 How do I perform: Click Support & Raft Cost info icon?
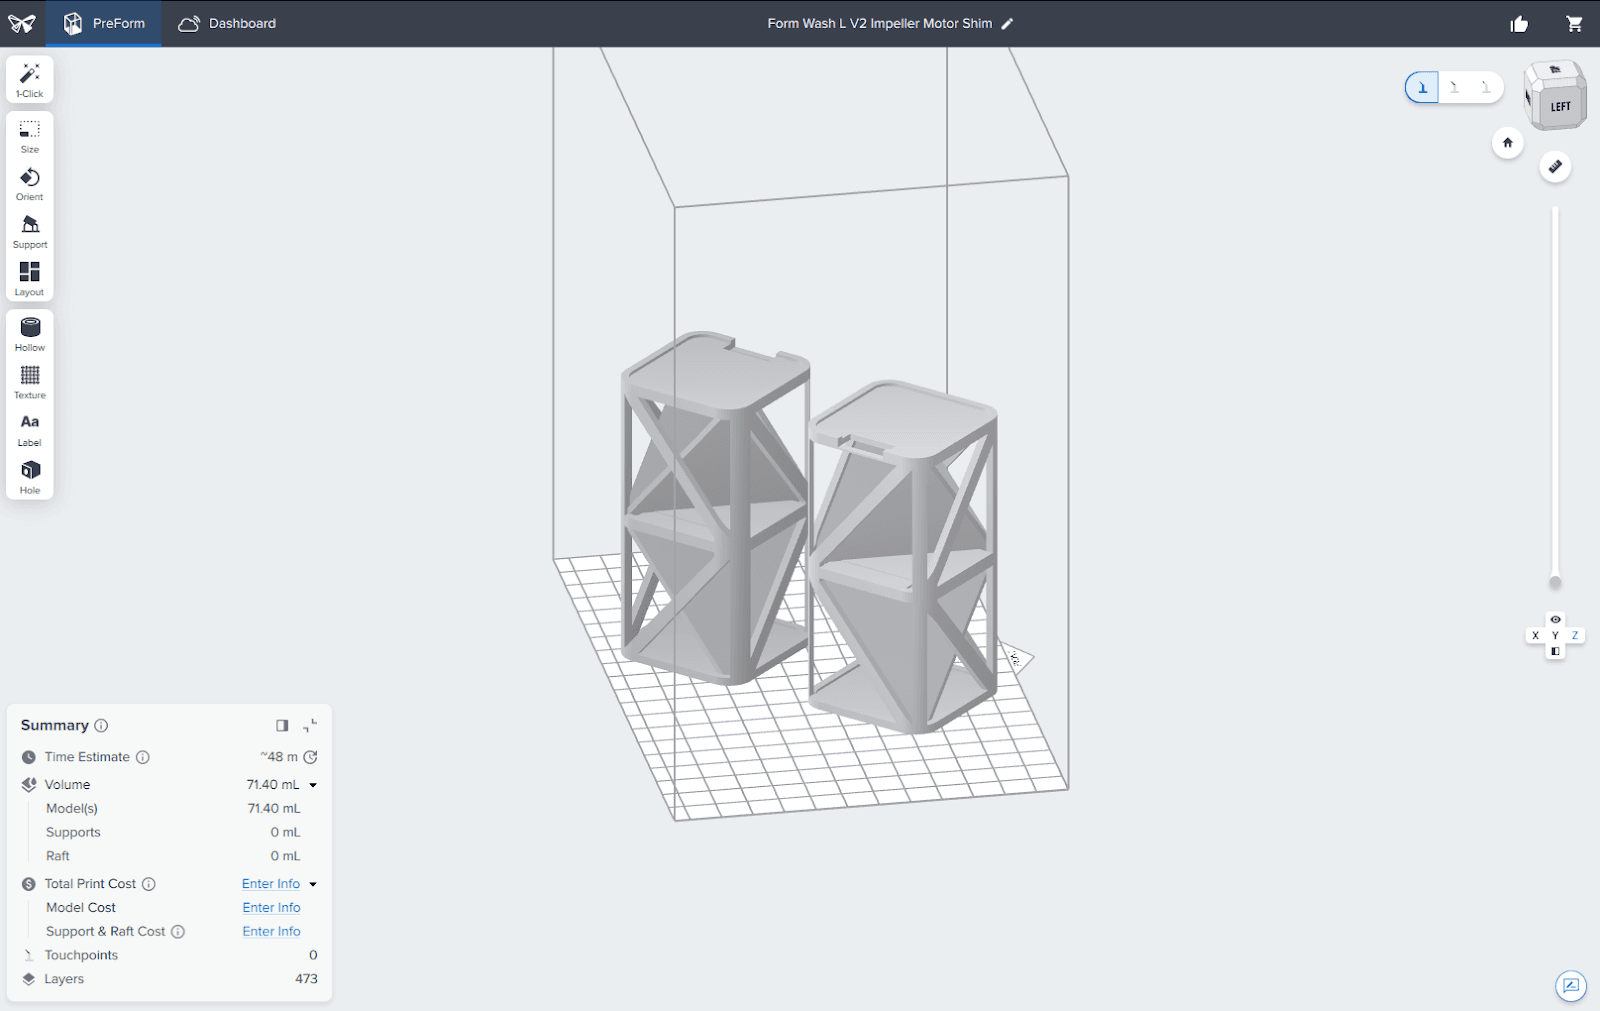click(178, 932)
